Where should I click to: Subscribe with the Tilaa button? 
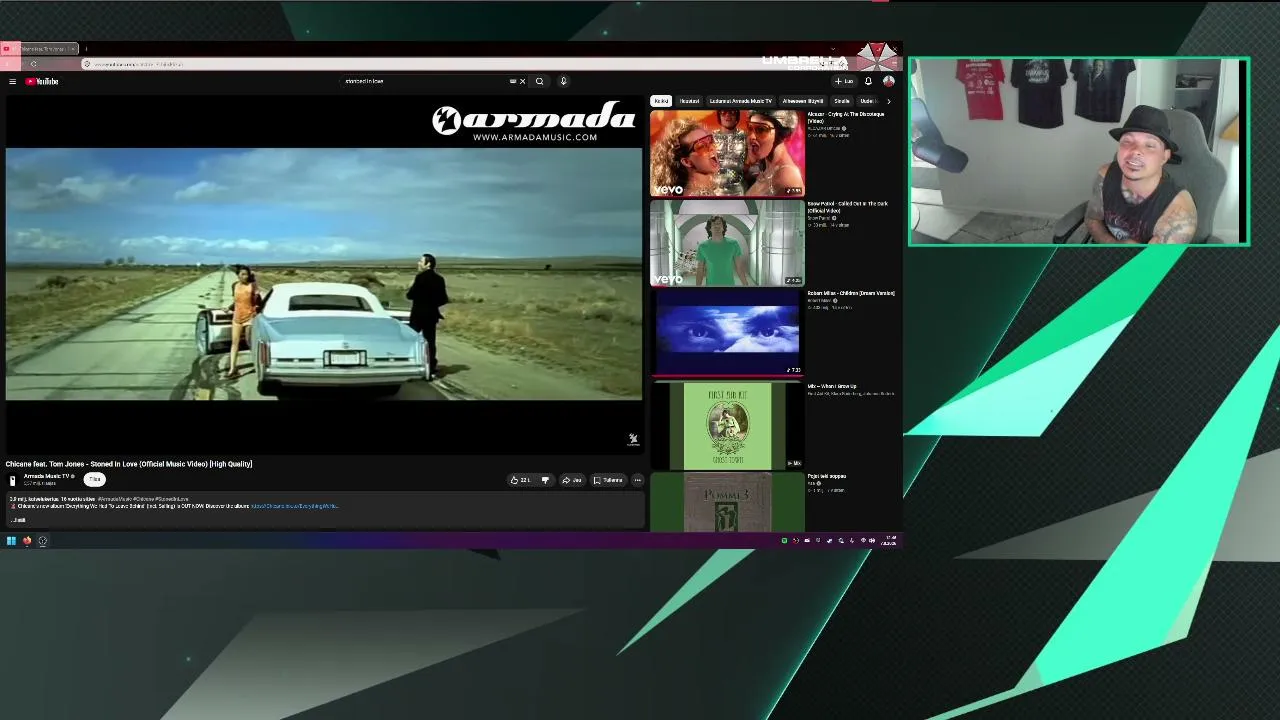point(95,480)
